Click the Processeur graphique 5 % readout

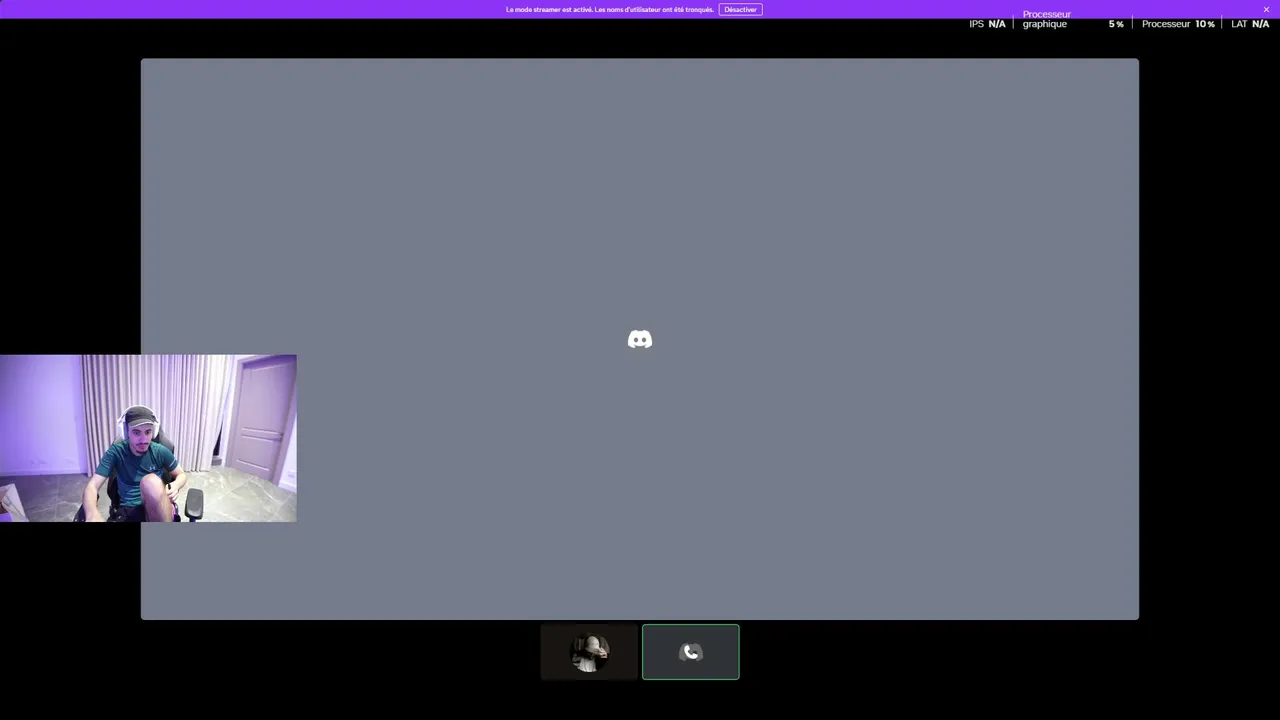click(x=1073, y=19)
